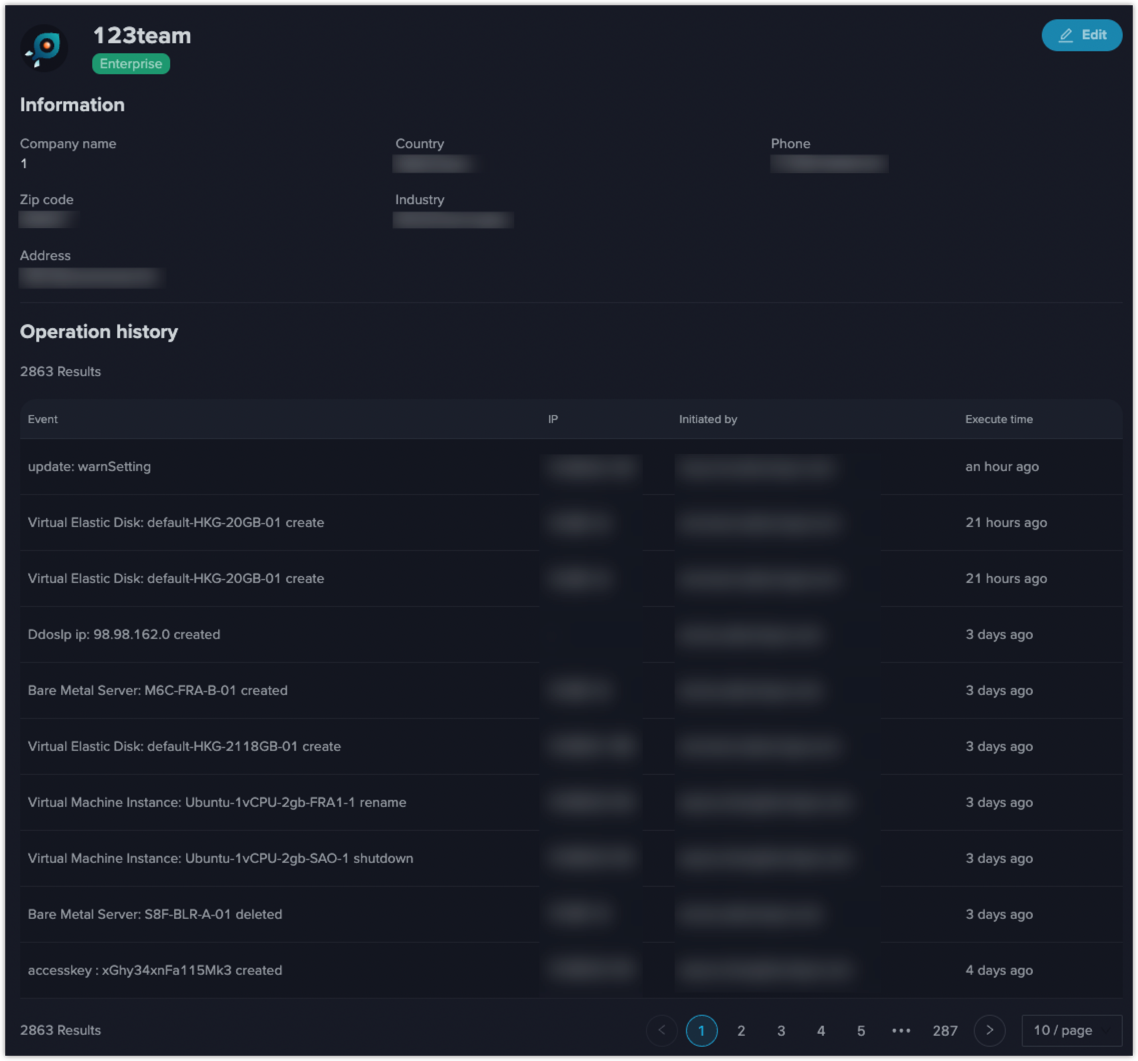Jump to last page 287
Viewport: 1138px width, 1061px height.
click(945, 1030)
